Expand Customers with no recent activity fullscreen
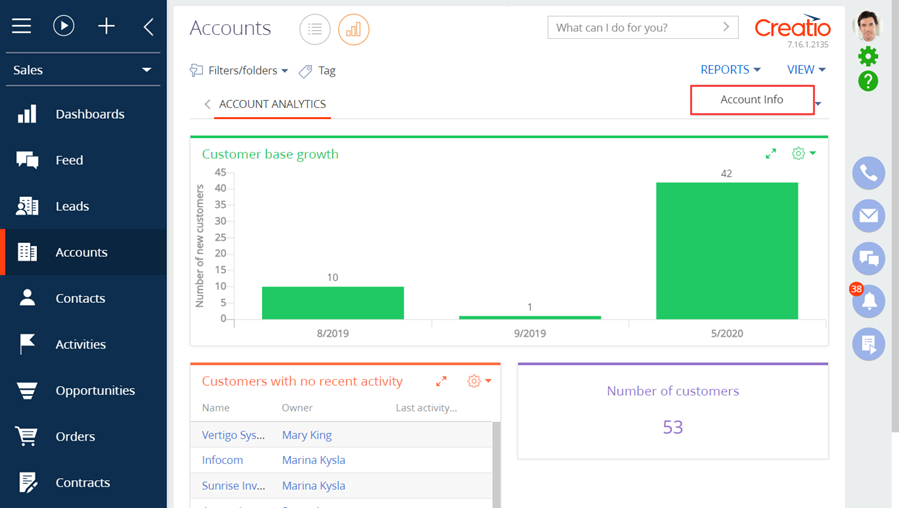The image size is (900, 508). tap(441, 381)
